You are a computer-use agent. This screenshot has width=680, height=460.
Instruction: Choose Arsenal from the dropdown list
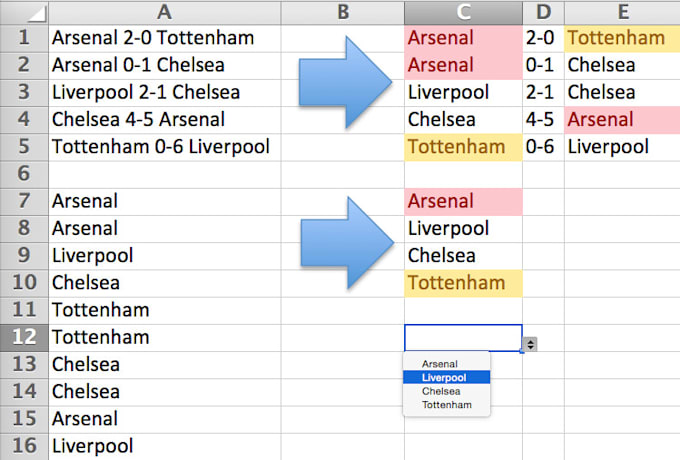pyautogui.click(x=440, y=364)
